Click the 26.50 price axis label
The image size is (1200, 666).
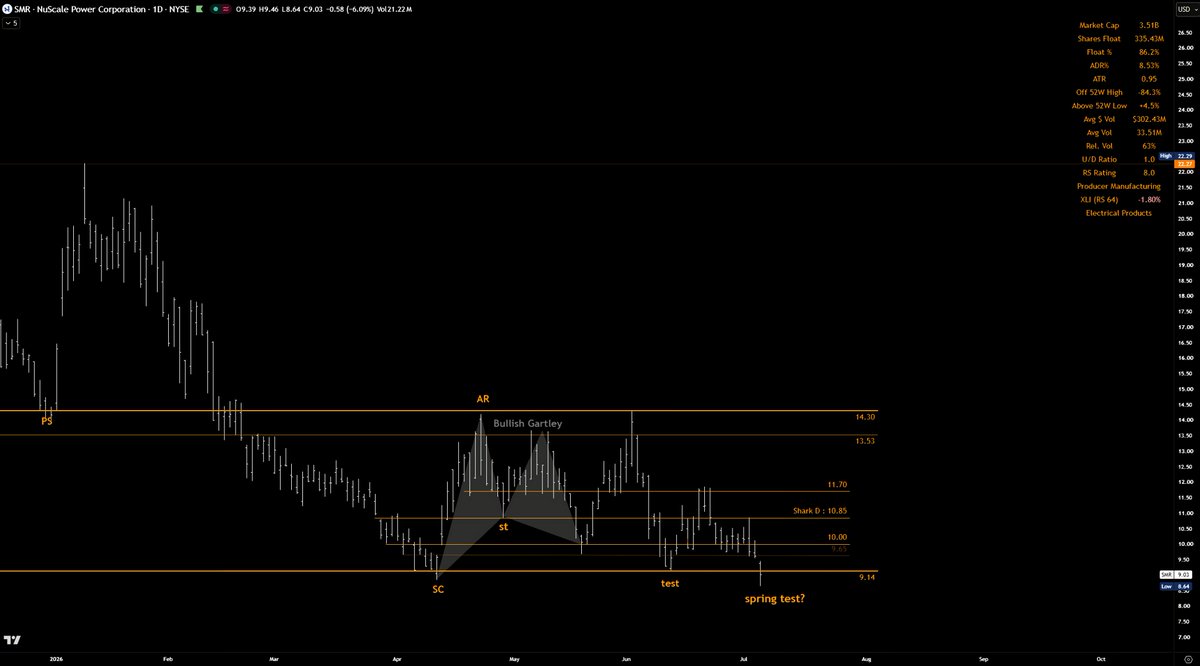[x=1183, y=31]
